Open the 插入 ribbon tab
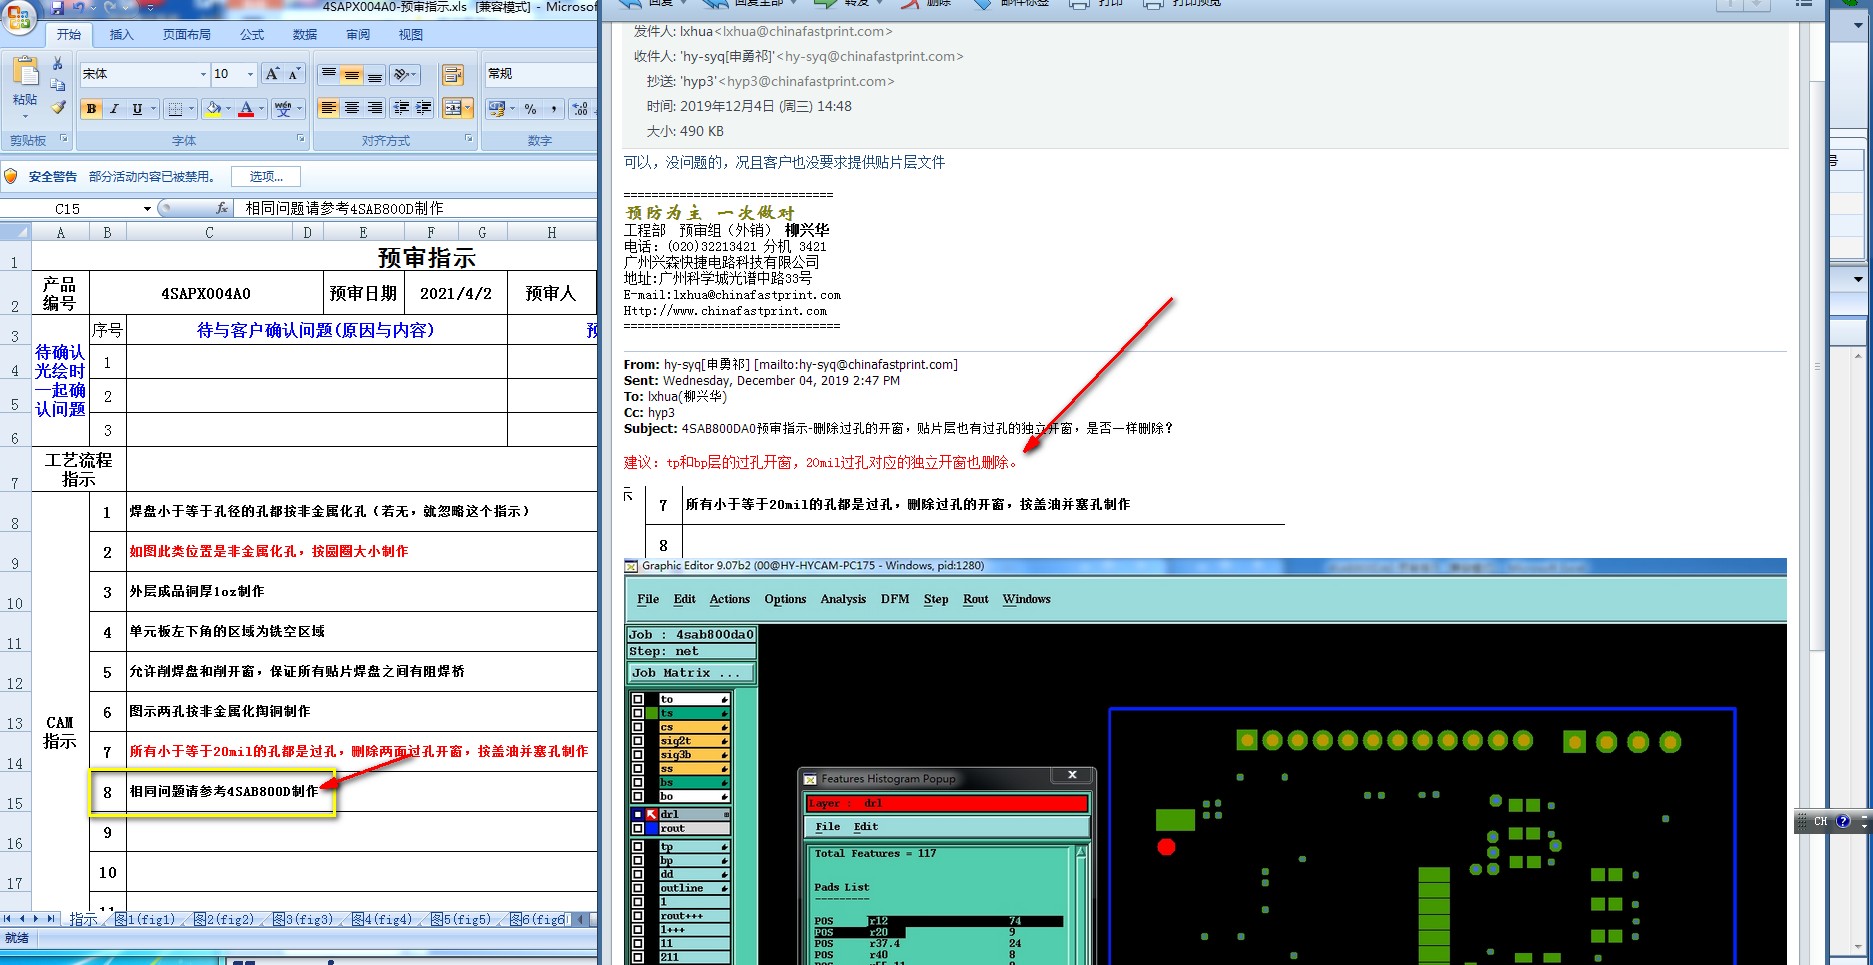This screenshot has height=965, width=1873. (x=121, y=35)
